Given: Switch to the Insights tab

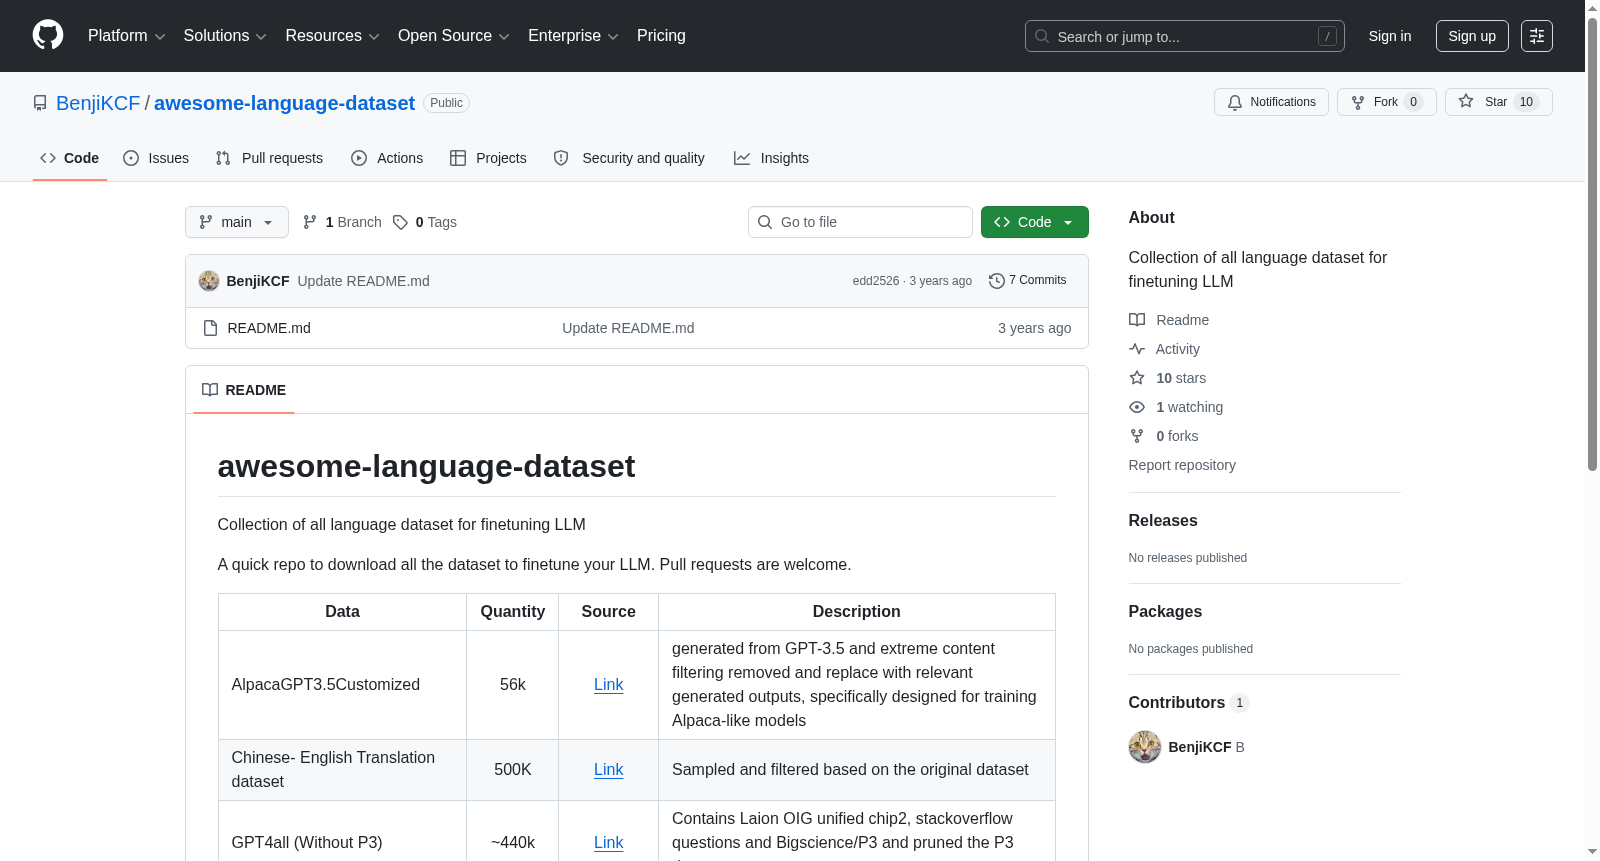Looking at the screenshot, I should pos(771,158).
